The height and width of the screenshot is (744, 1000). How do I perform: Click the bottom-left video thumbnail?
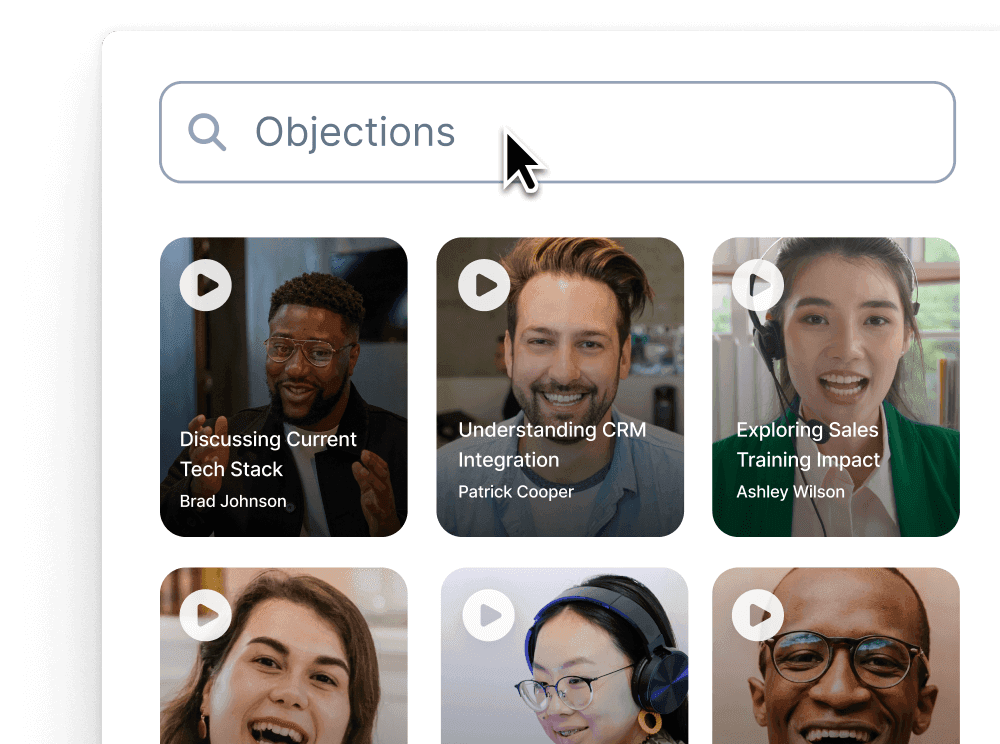click(x=283, y=656)
